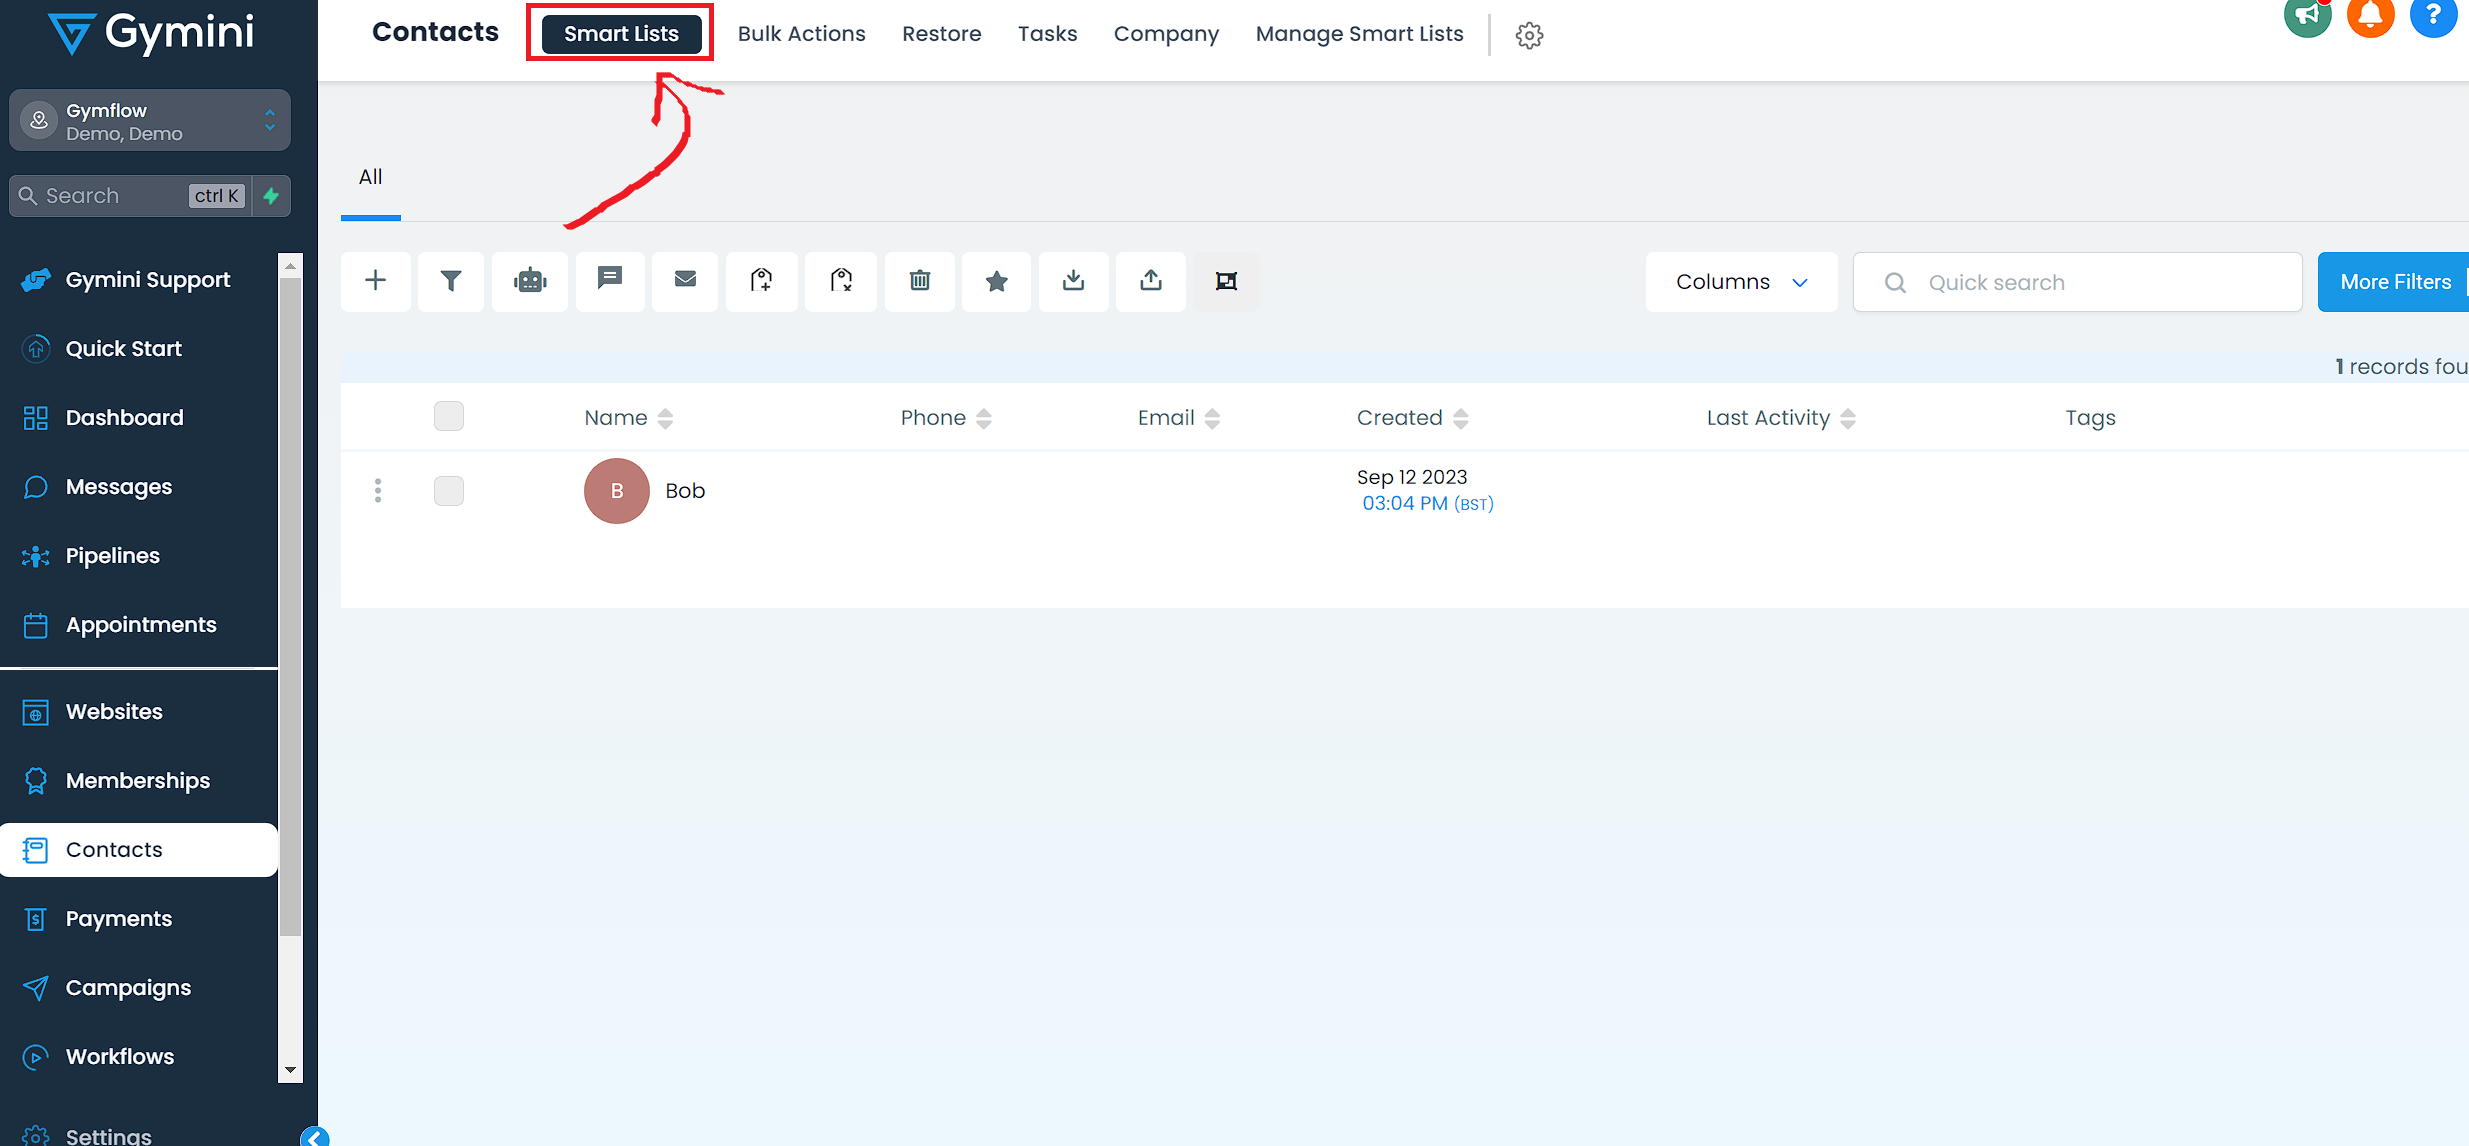This screenshot has height=1146, width=2469.
Task: Click the More Filters button
Action: point(2394,282)
